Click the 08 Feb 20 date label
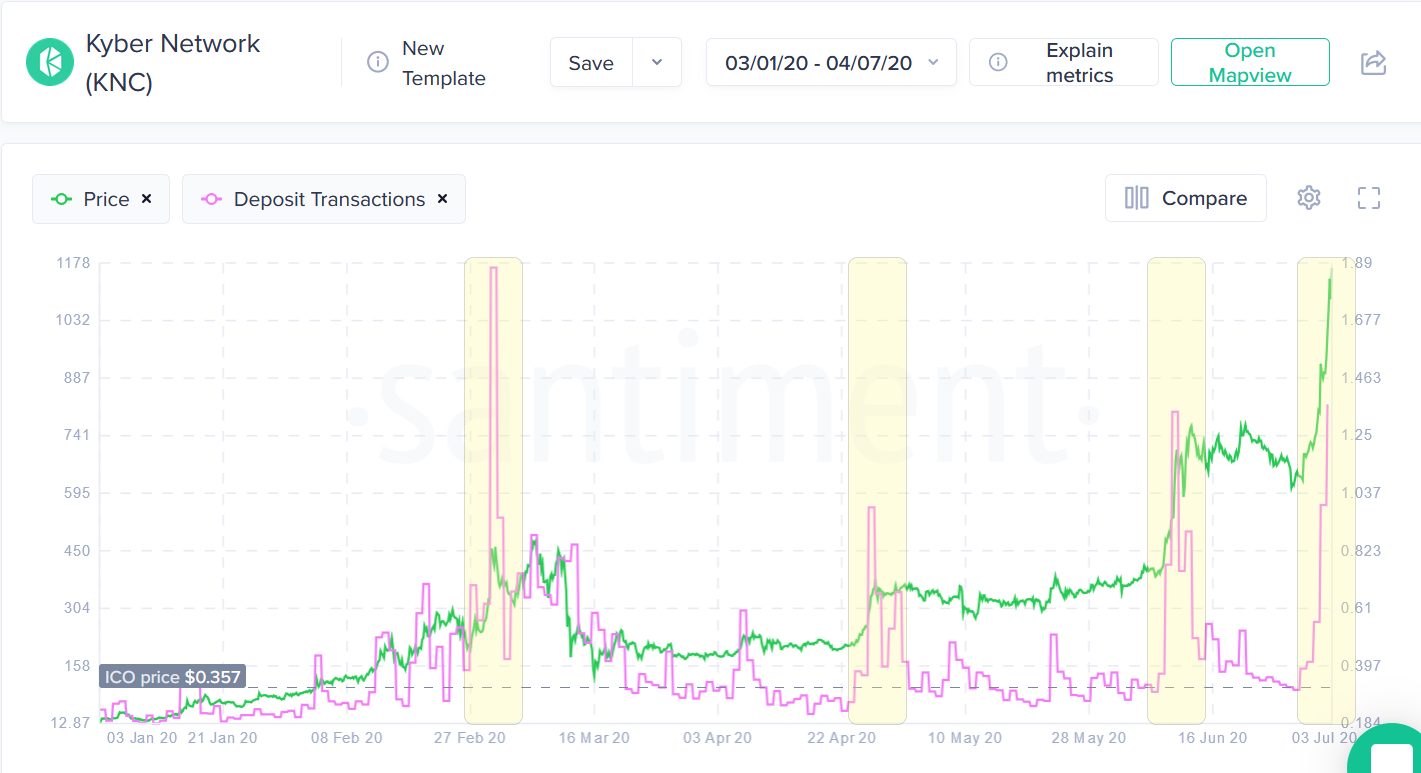The width and height of the screenshot is (1421, 773). [346, 739]
